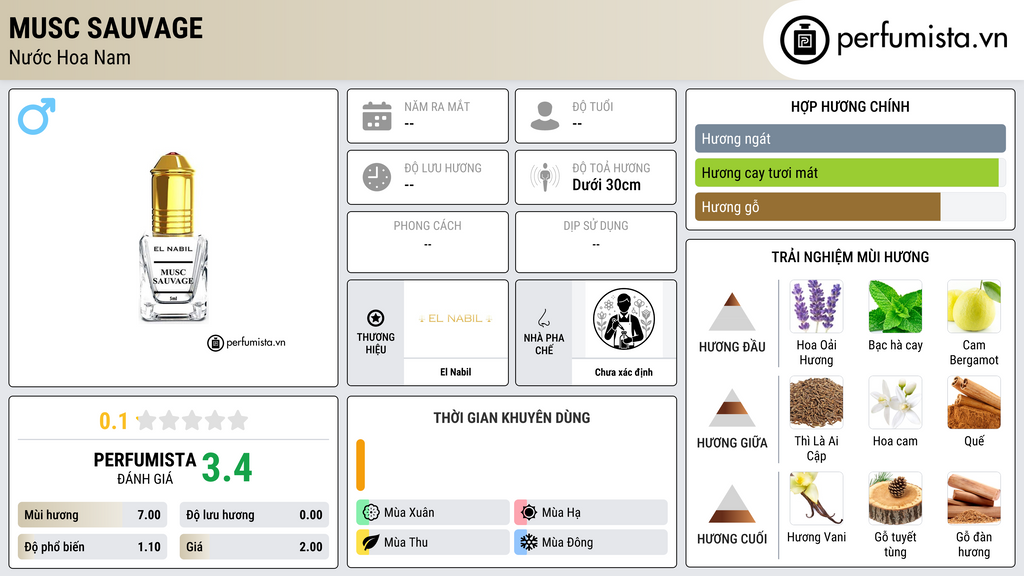Select the Mùa Thu season label
The height and width of the screenshot is (576, 1024).
(x=406, y=542)
